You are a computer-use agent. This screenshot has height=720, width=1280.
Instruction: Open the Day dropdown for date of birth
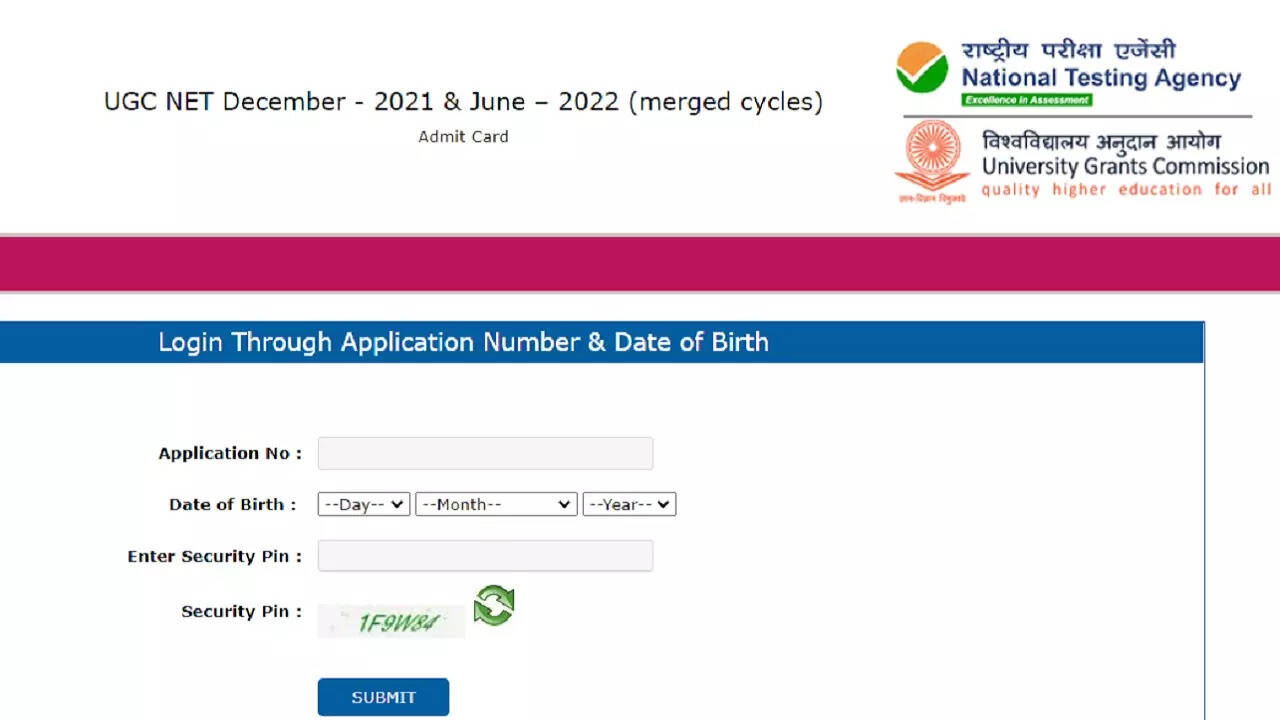pos(364,505)
